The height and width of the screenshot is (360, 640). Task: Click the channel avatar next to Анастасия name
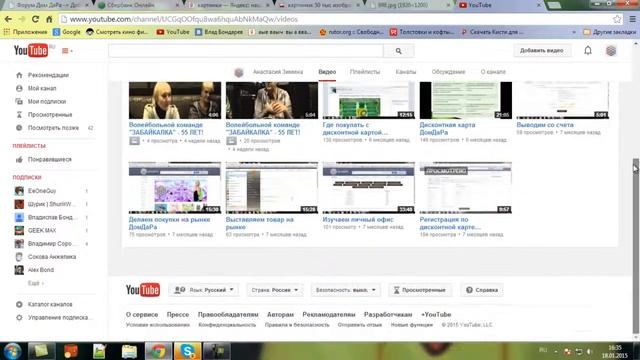point(239,72)
